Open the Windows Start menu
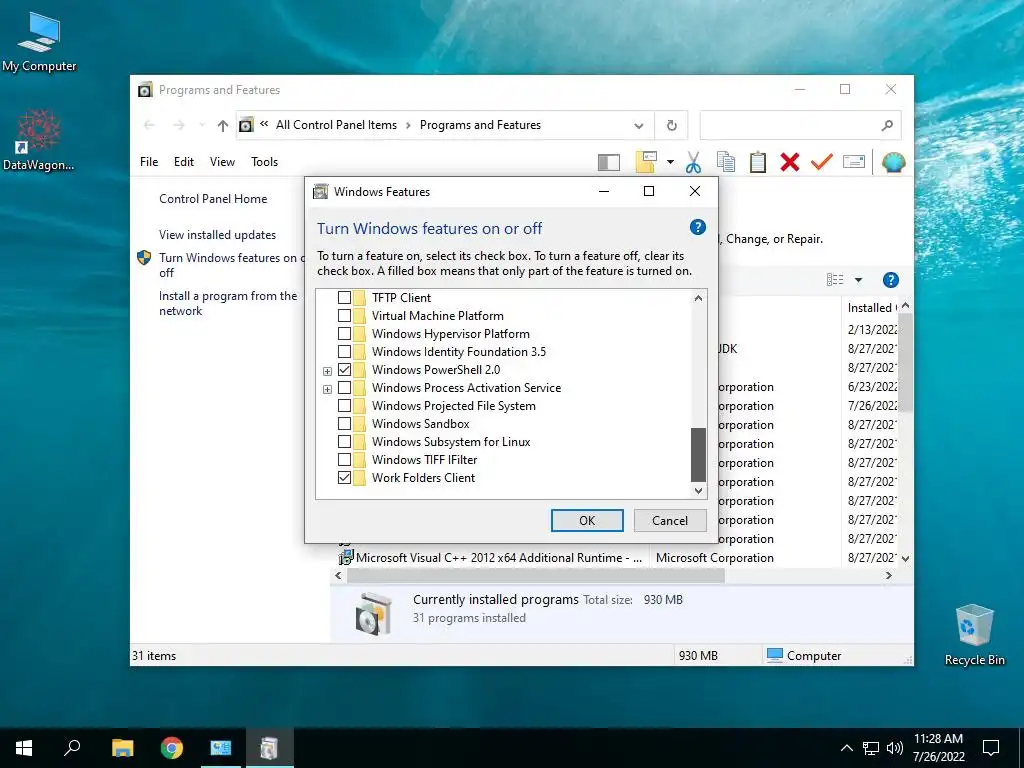The image size is (1024, 768). 24,748
